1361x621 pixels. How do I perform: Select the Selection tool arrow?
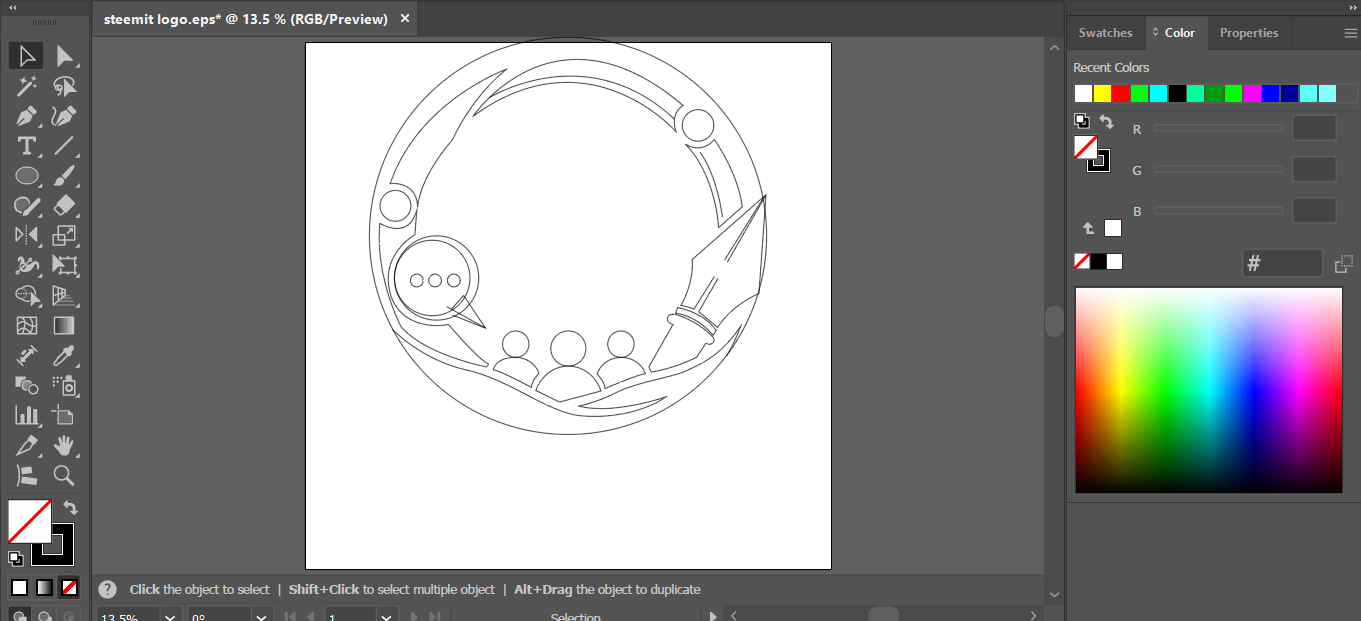(27, 56)
